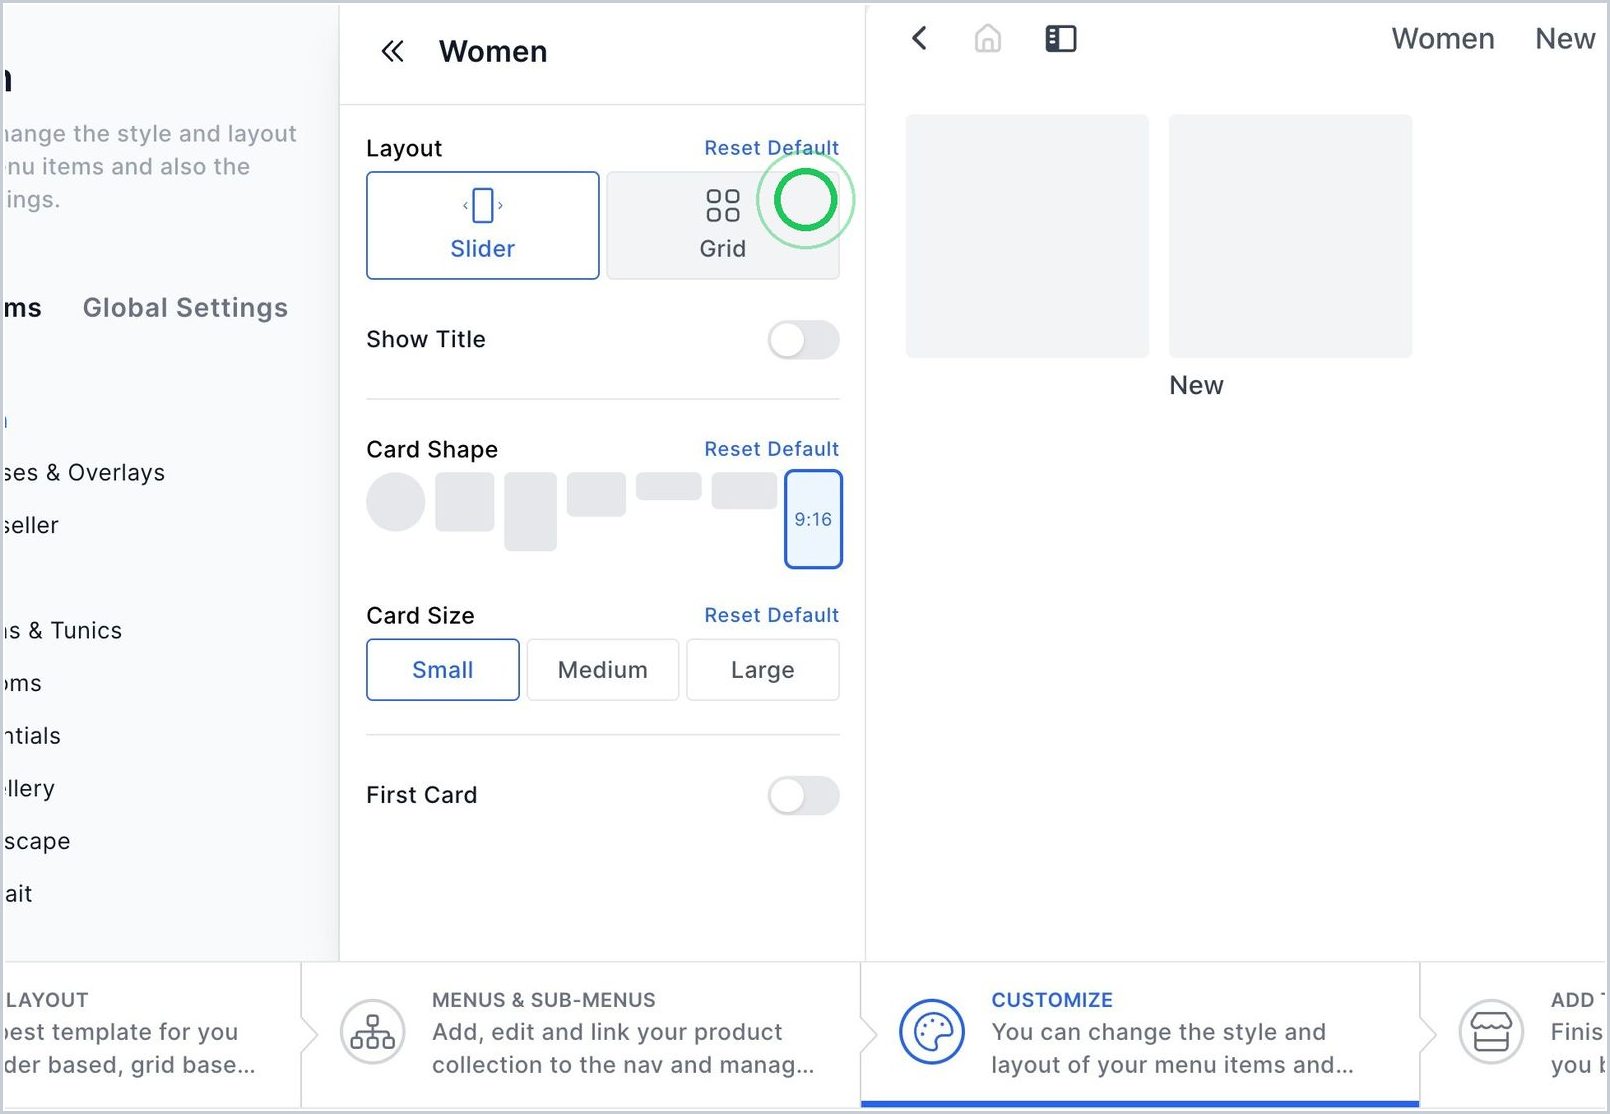1610x1114 pixels.
Task: Select the Slider layout option
Action: pyautogui.click(x=483, y=225)
